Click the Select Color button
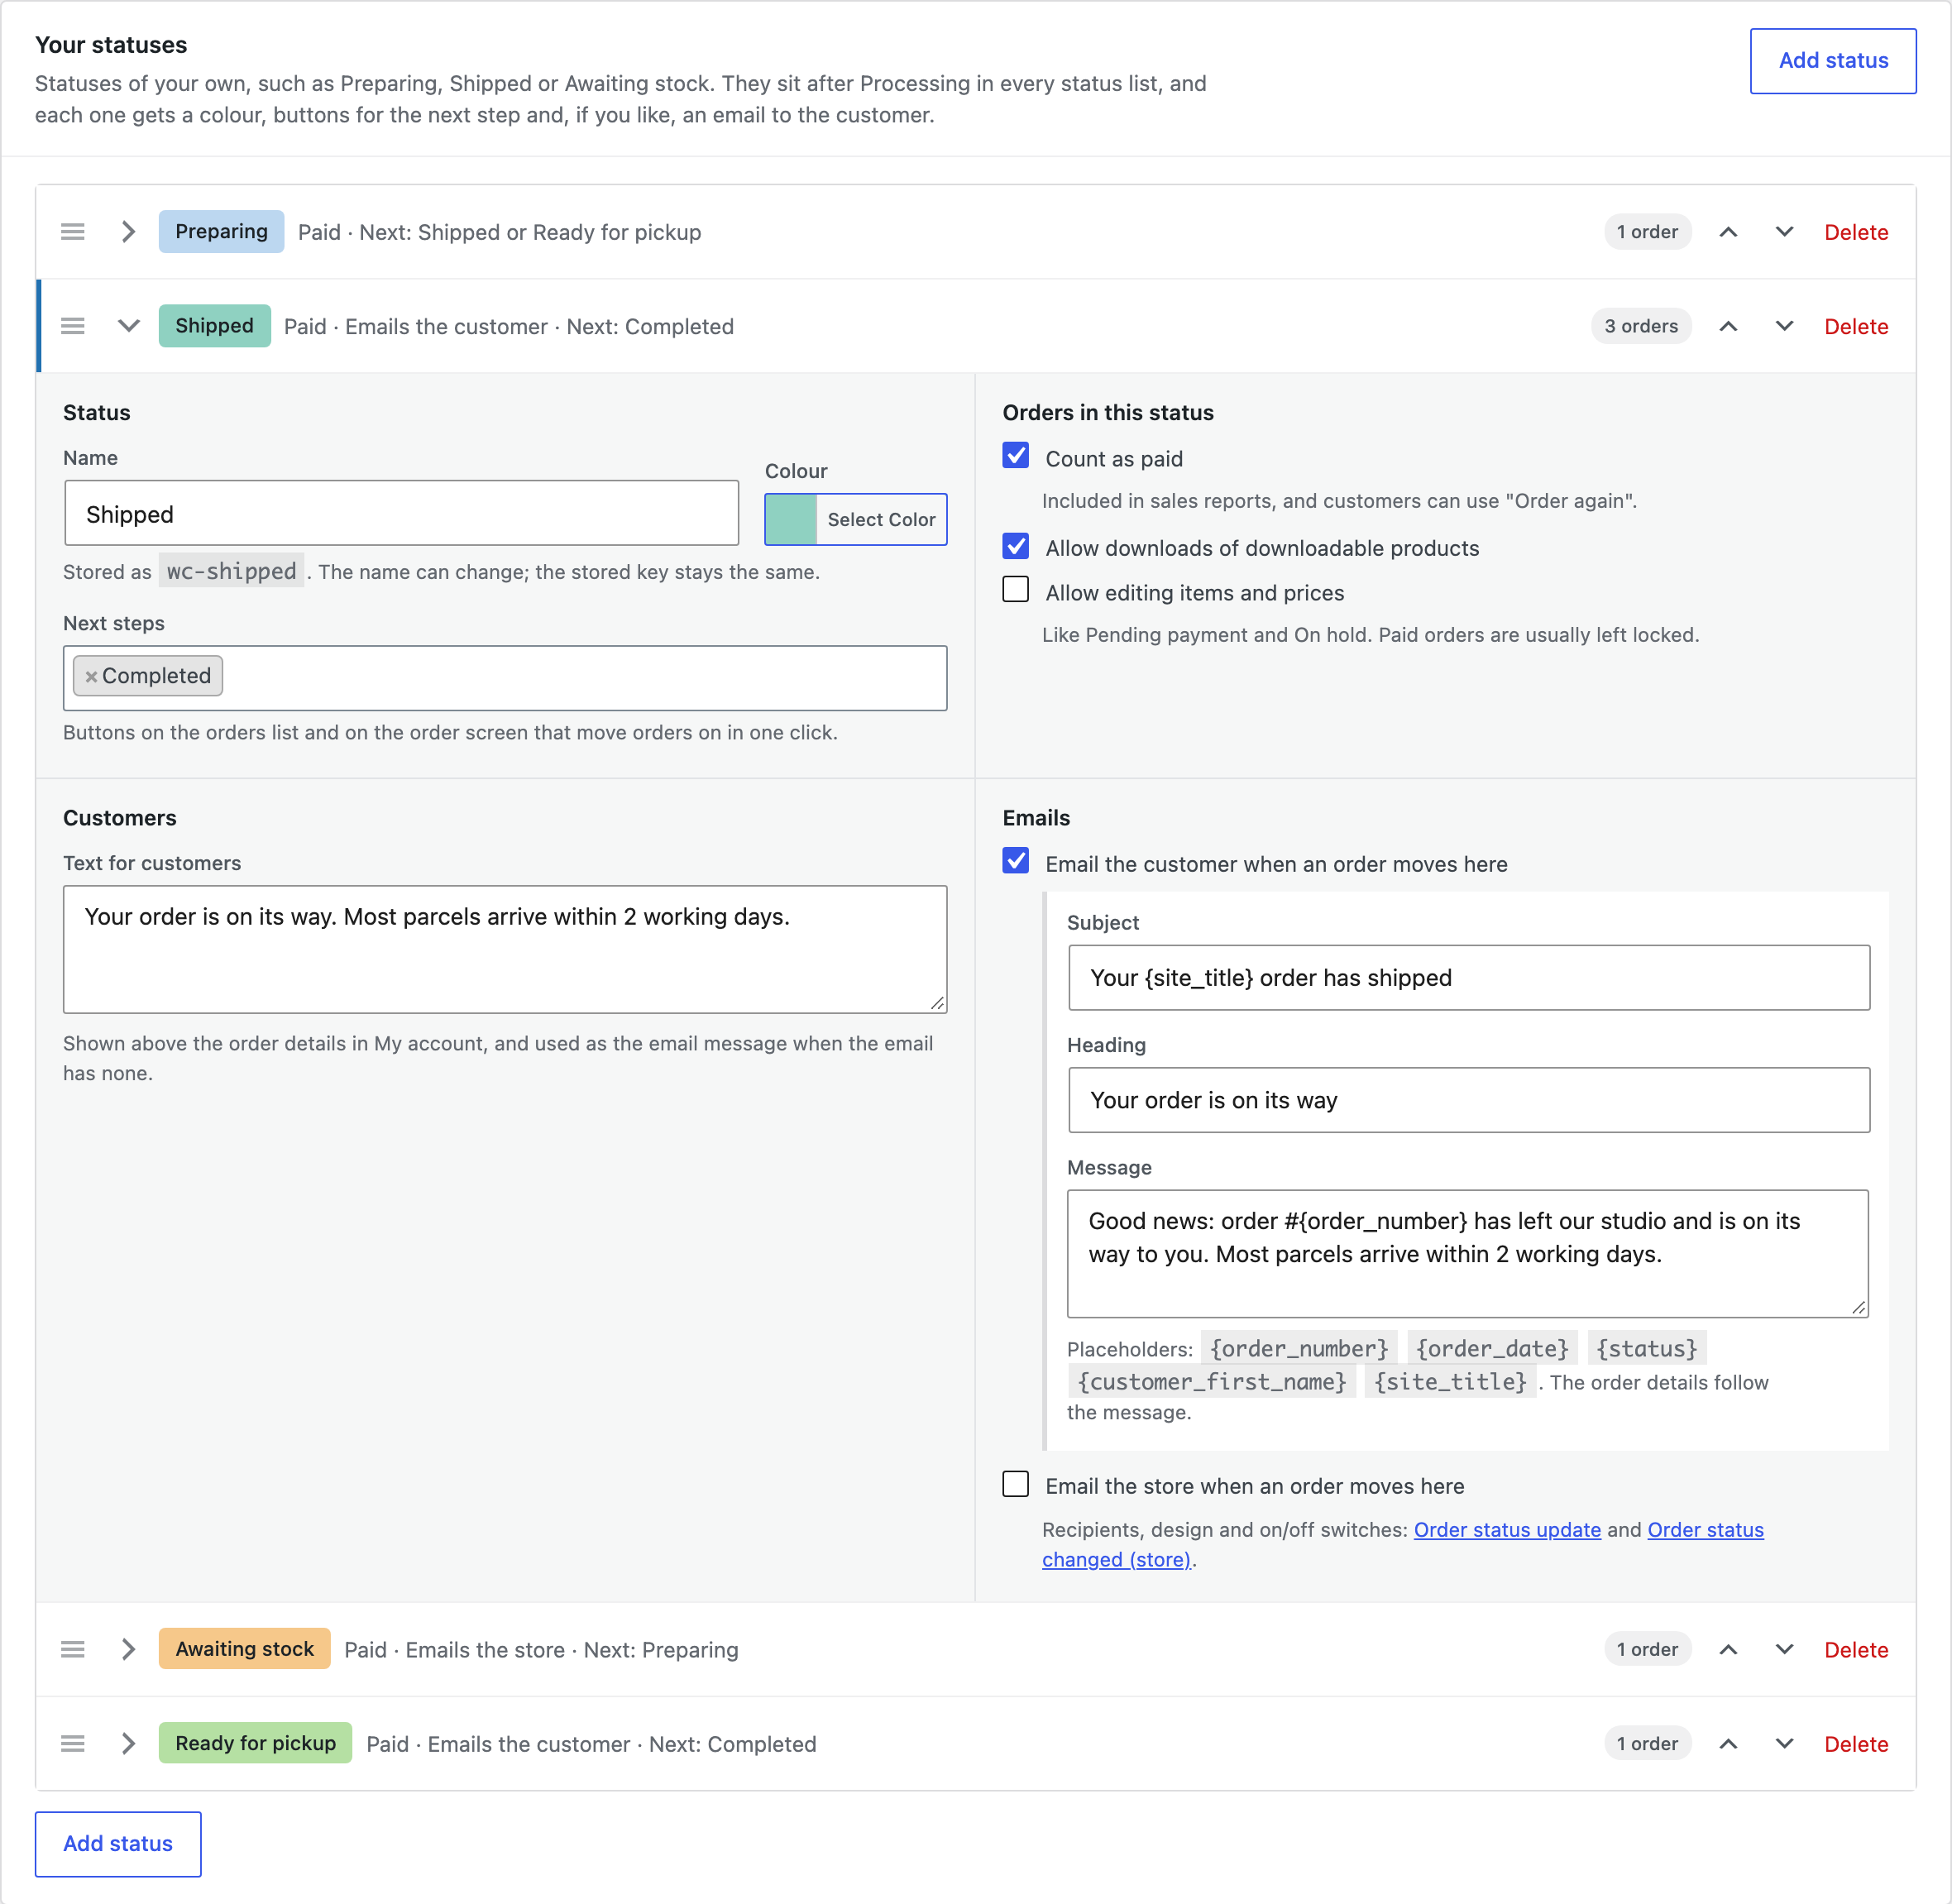Viewport: 1952px width, 1904px height. [881, 519]
